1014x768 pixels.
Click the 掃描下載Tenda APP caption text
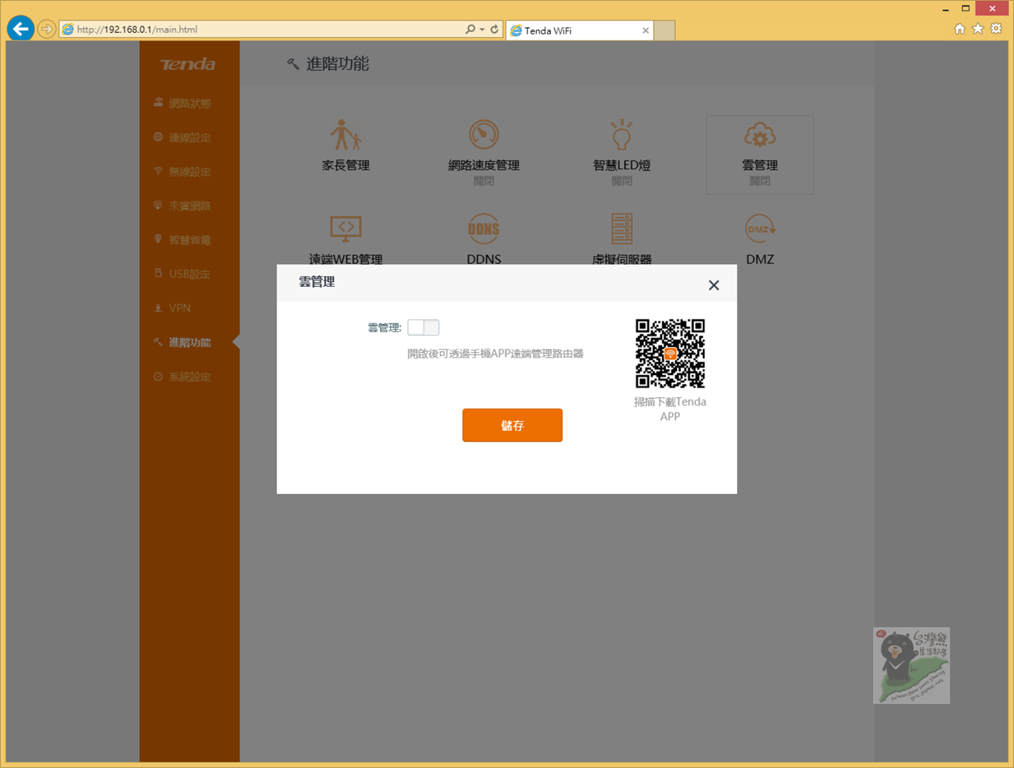coord(670,409)
